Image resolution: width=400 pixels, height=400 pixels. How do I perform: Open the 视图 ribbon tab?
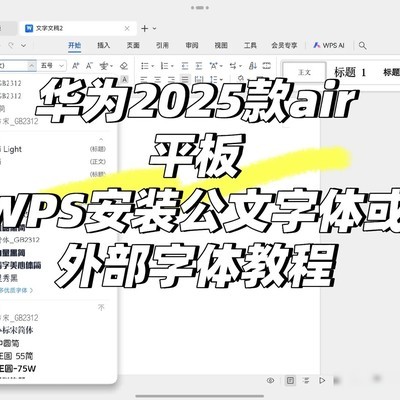click(x=221, y=45)
